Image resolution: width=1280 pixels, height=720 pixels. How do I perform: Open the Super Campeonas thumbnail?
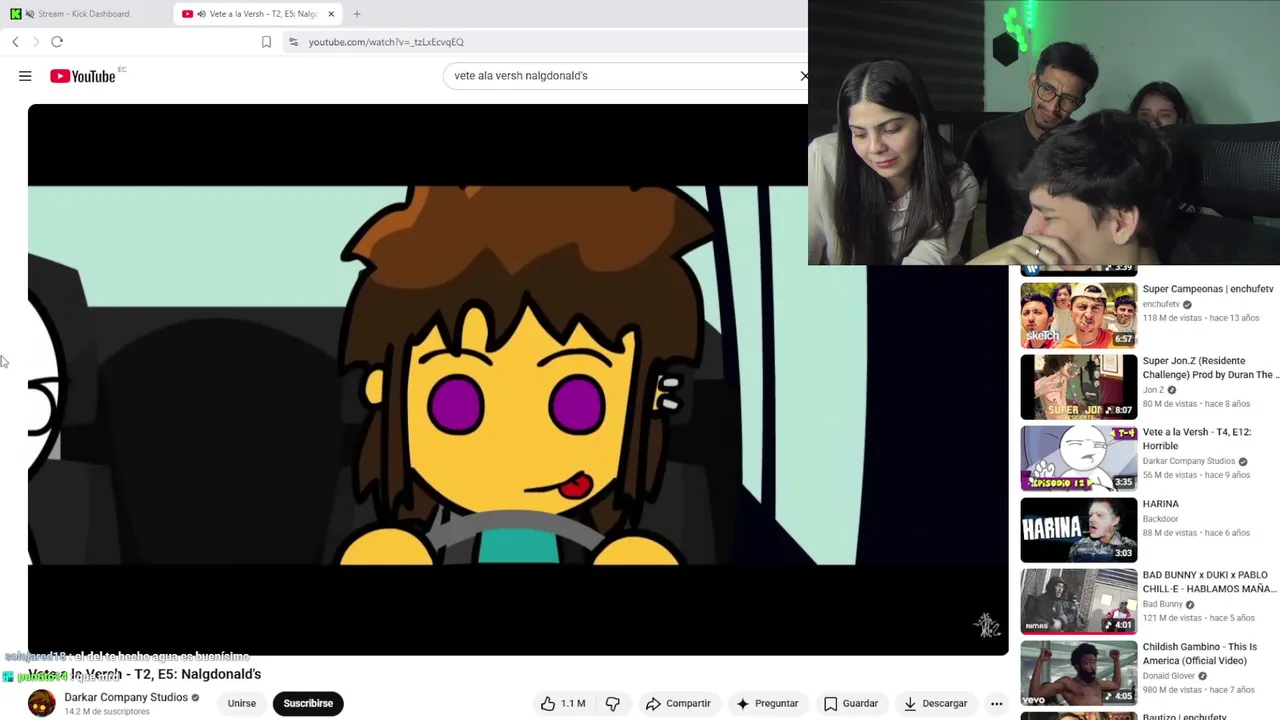(1078, 315)
